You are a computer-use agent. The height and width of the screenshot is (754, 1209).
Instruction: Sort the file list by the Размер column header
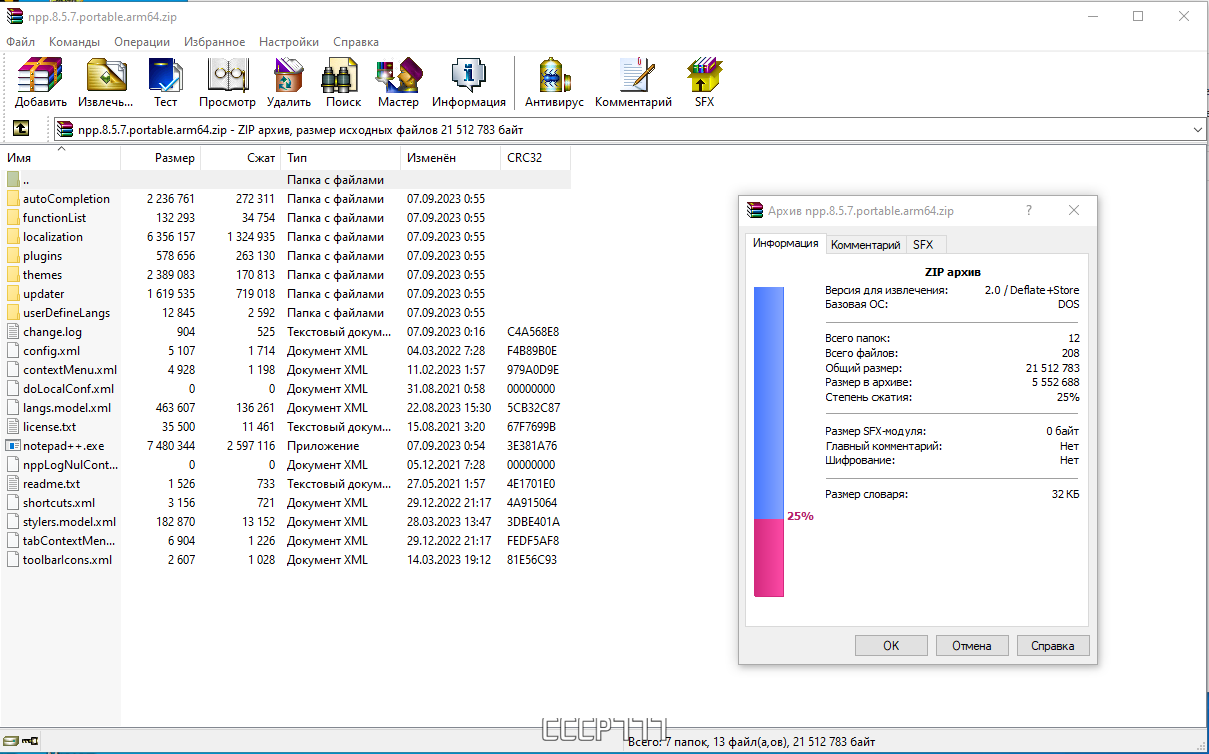click(160, 158)
